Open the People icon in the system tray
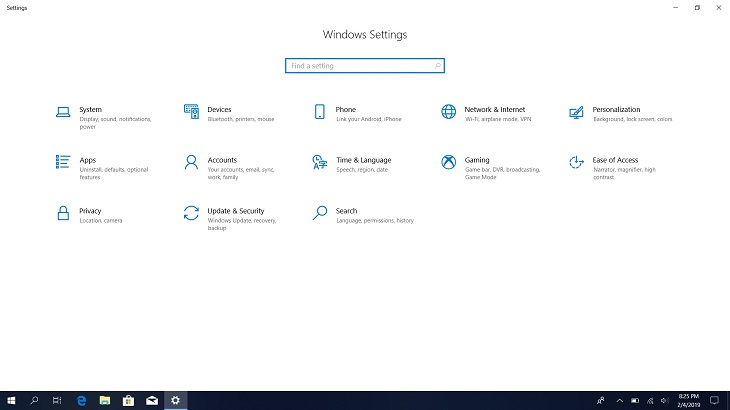The height and width of the screenshot is (410, 730). point(601,400)
